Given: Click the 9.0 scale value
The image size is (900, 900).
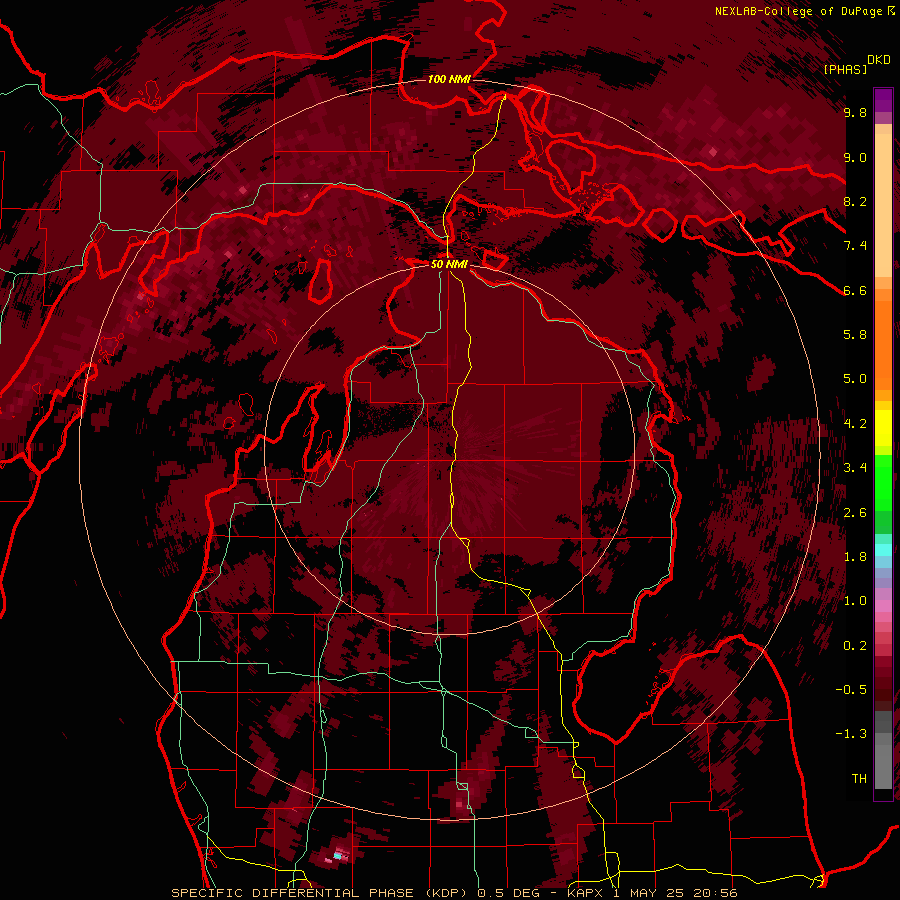Looking at the screenshot, I should [x=855, y=157].
